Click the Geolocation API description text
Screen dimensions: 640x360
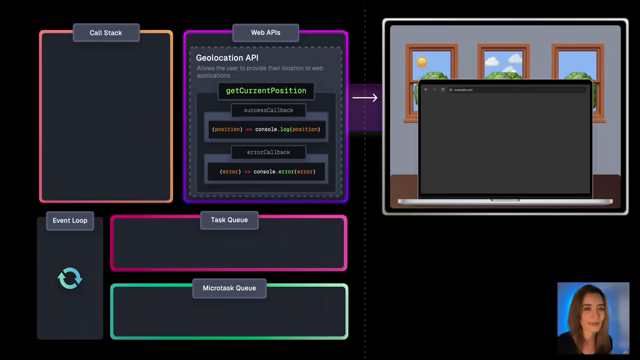(260, 72)
